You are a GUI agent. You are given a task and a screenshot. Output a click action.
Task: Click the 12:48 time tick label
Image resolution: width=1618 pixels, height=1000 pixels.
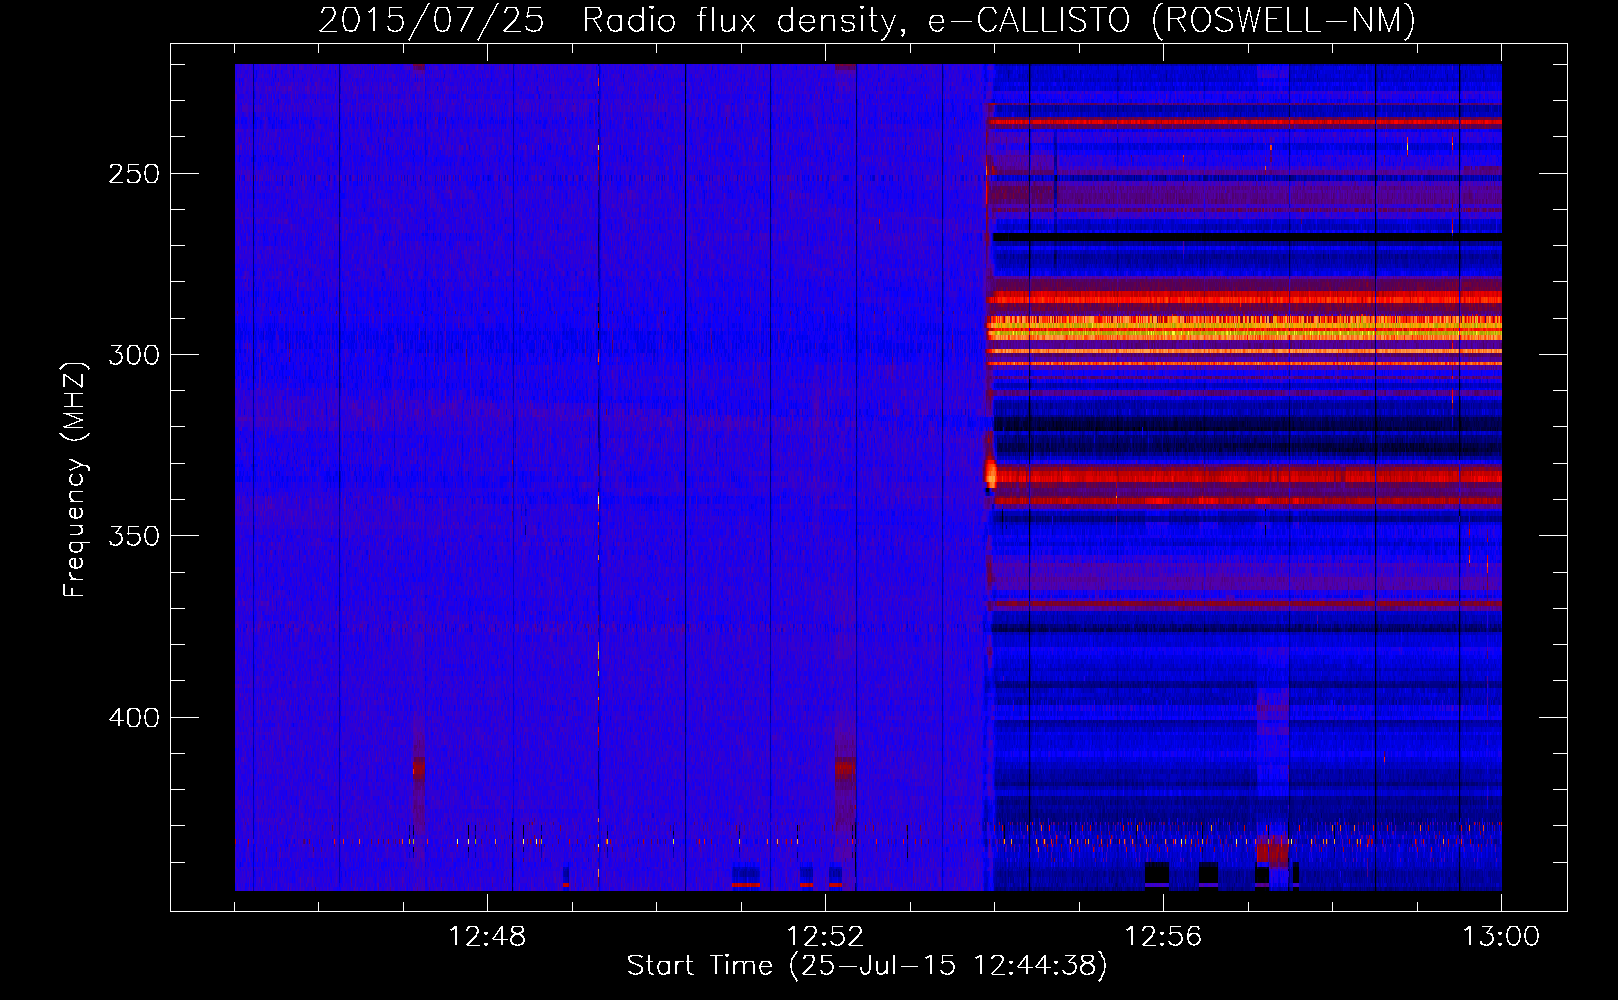[487, 937]
